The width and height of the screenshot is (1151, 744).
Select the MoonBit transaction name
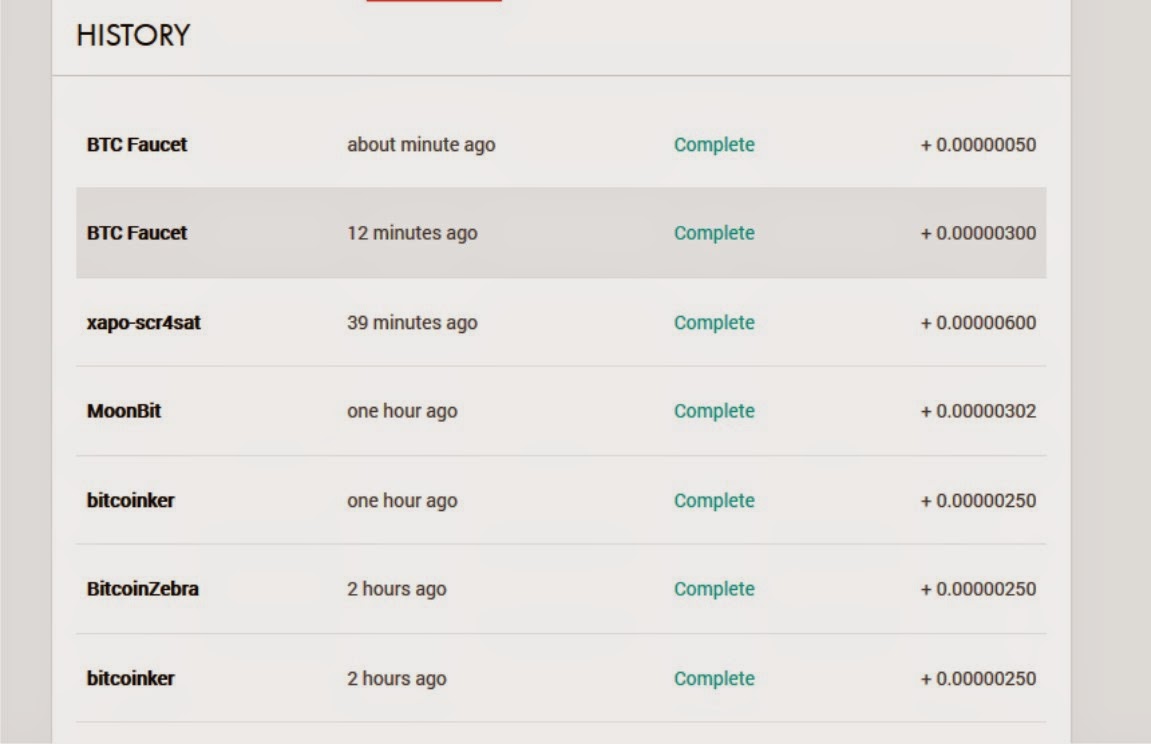[124, 411]
